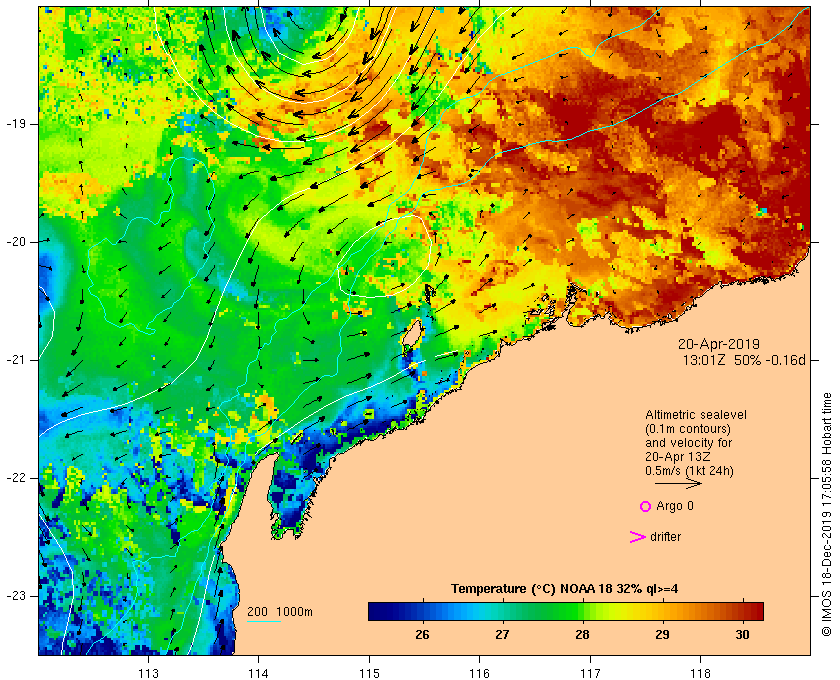
Task: Click the 0.5m/s (1kt 24h) label
Action: (689, 470)
